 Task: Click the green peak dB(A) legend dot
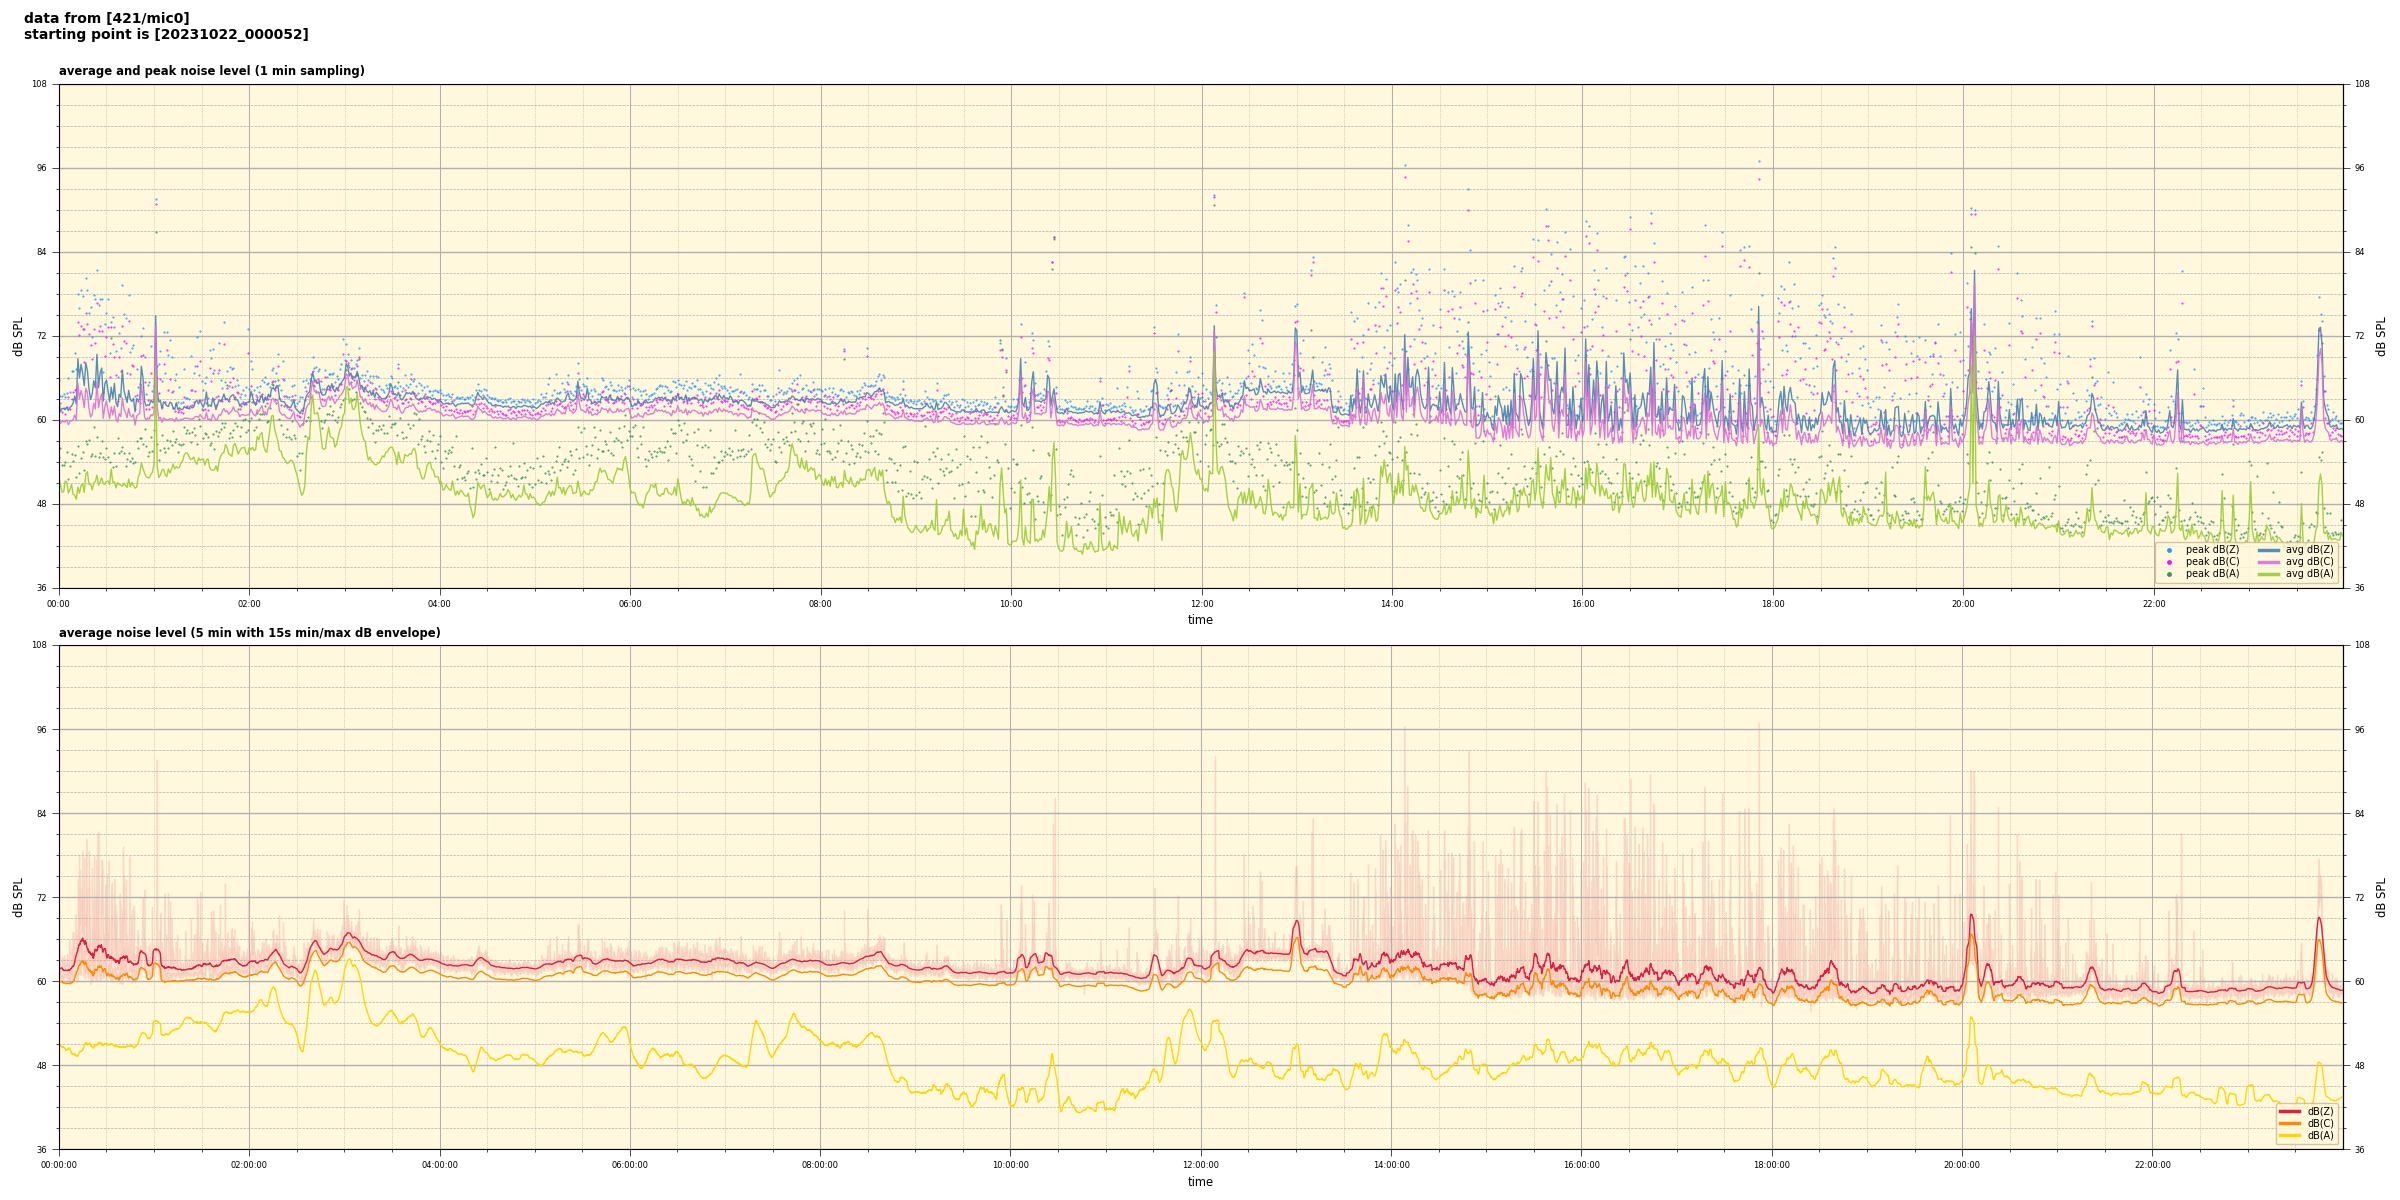click(x=2169, y=574)
